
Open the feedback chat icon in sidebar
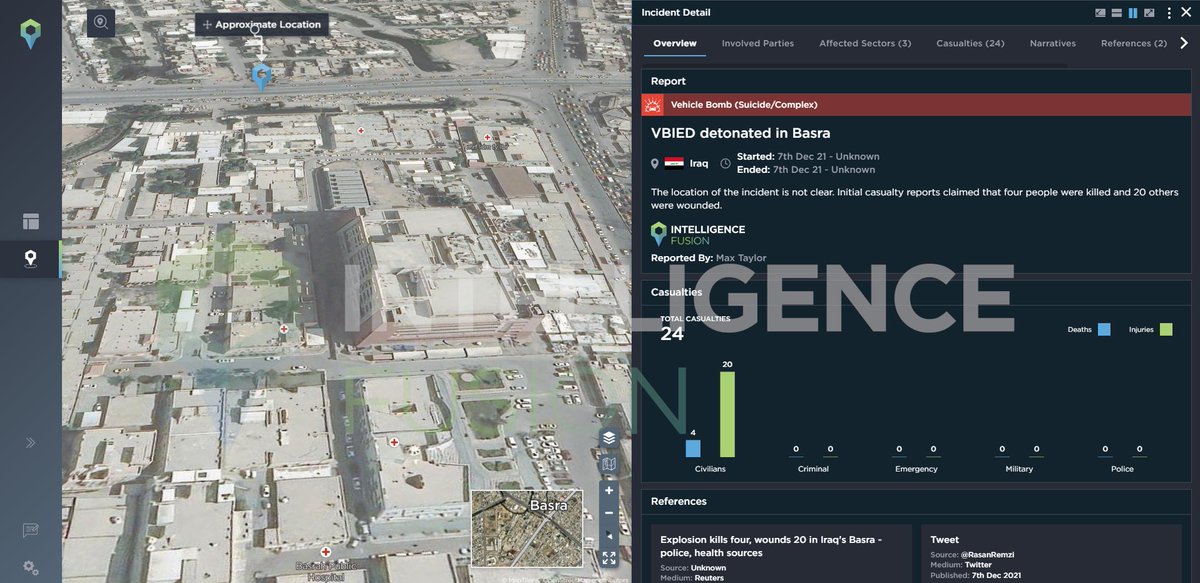[30, 531]
